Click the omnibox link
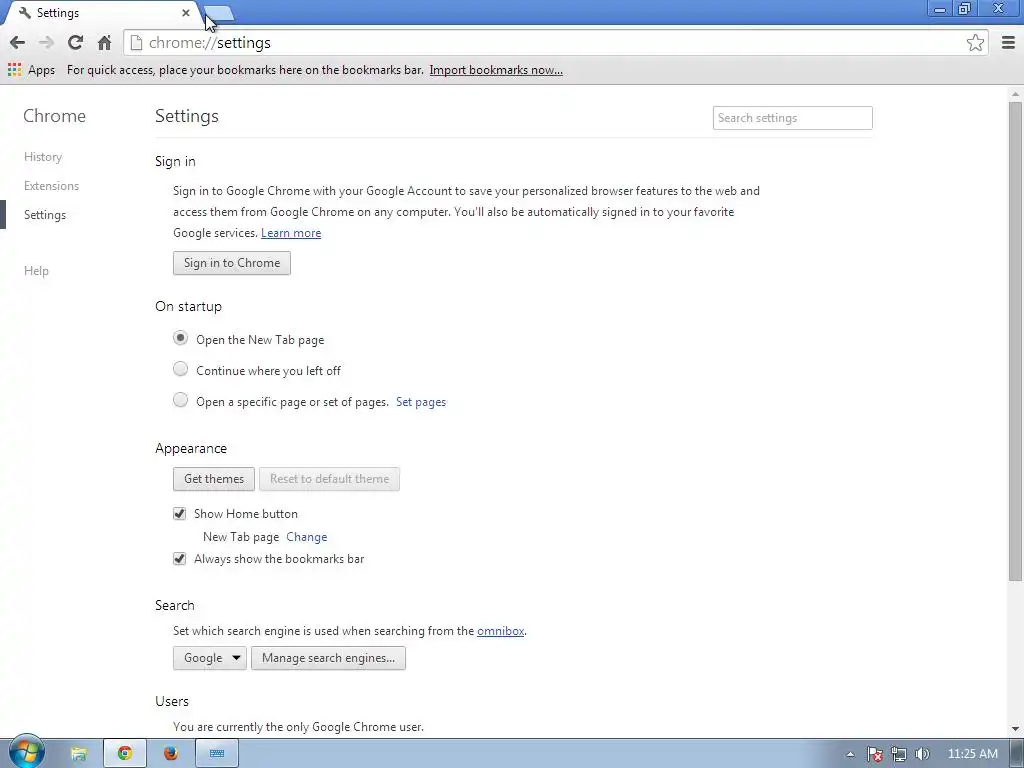This screenshot has width=1024, height=768. point(501,631)
